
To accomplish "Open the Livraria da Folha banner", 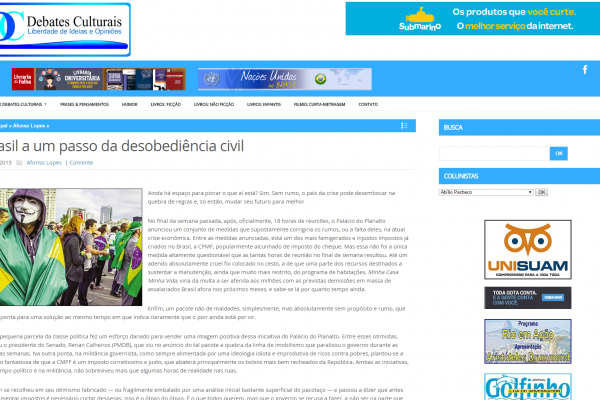I will tap(23, 78).
